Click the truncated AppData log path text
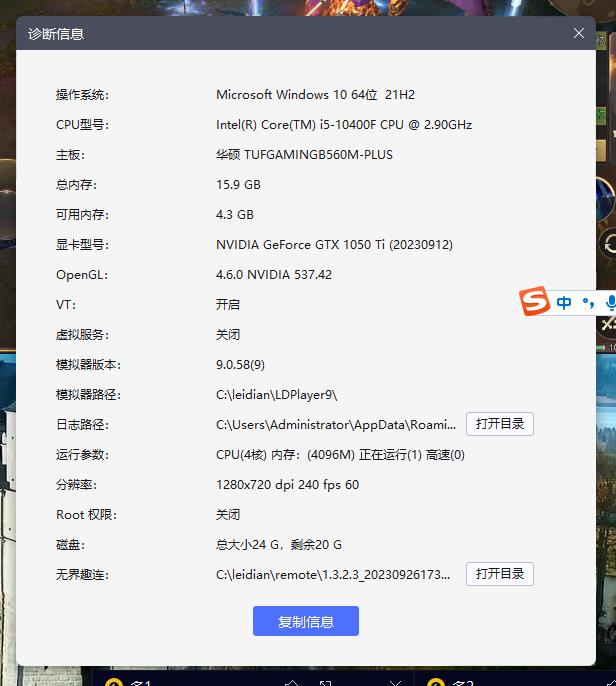Screen dimensions: 616x686 [336, 425]
